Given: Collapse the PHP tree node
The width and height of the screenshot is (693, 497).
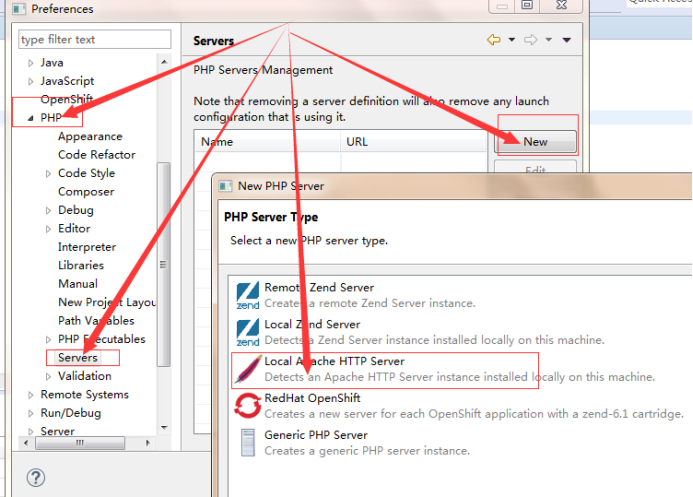Looking at the screenshot, I should [30, 118].
